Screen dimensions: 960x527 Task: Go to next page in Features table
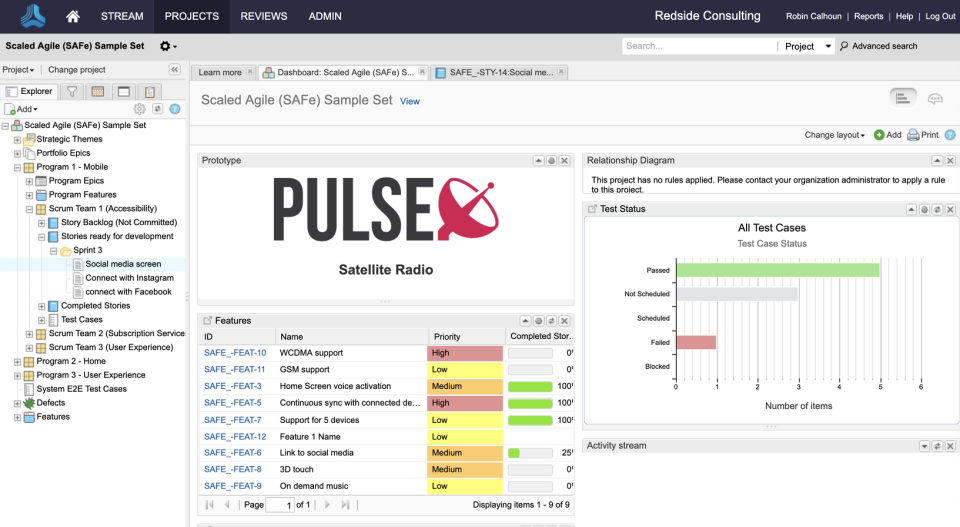pyautogui.click(x=327, y=504)
